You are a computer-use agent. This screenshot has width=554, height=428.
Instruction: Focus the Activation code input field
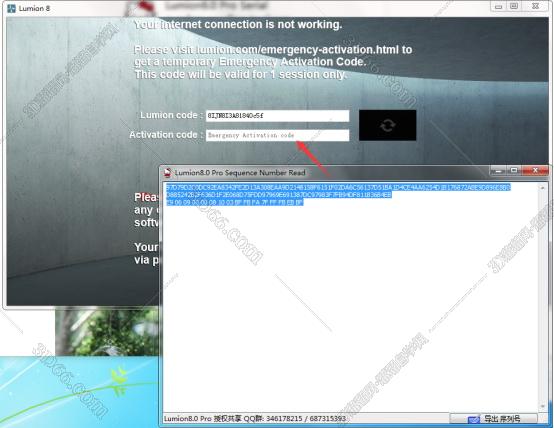click(x=277, y=135)
